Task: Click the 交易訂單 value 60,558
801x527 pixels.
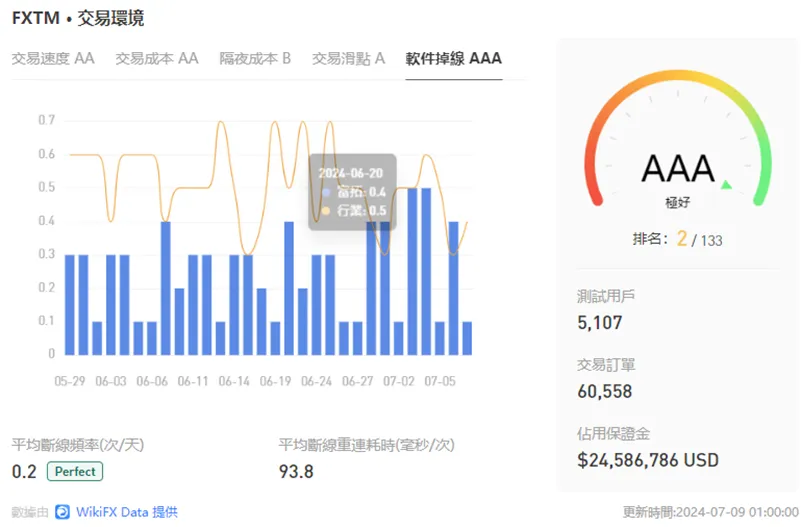Action: point(605,392)
